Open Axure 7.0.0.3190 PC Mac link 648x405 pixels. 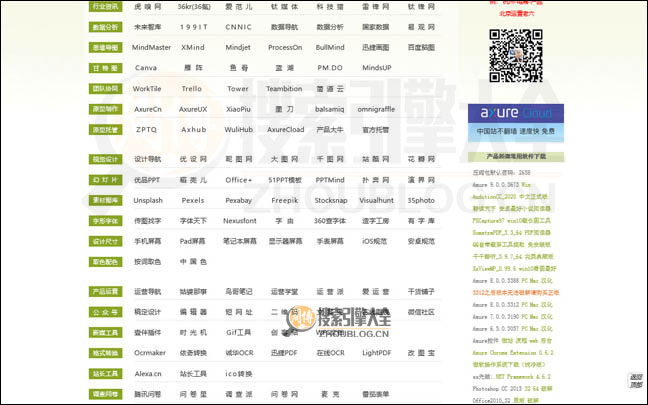click(512, 317)
